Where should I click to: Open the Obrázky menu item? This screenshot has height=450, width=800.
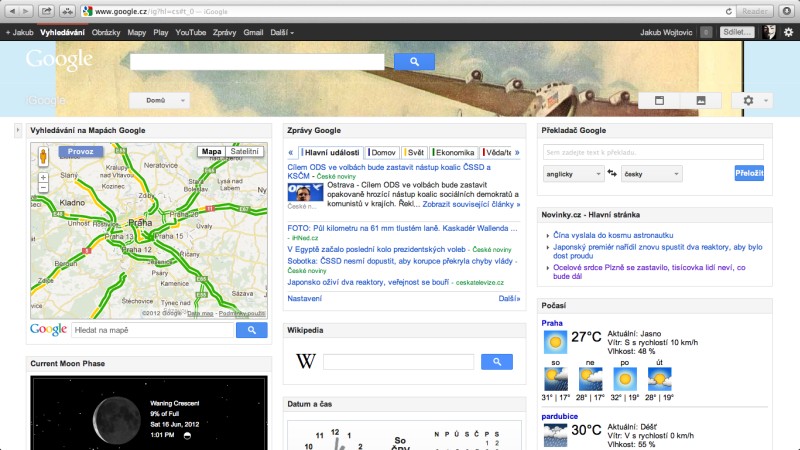[106, 32]
